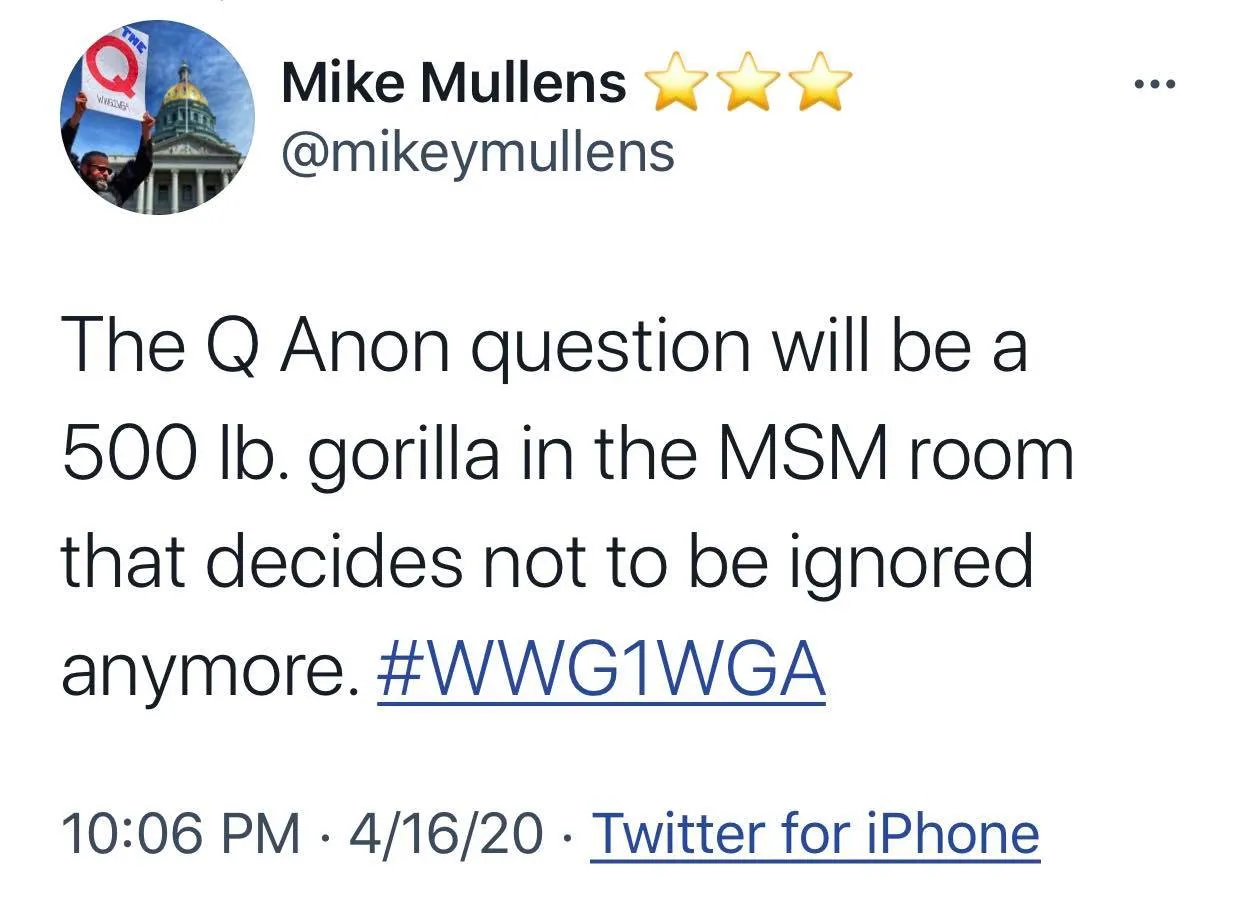Image resolution: width=1242 pixels, height=897 pixels.
Task: Open the @mikeymullens handle
Action: 478,153
